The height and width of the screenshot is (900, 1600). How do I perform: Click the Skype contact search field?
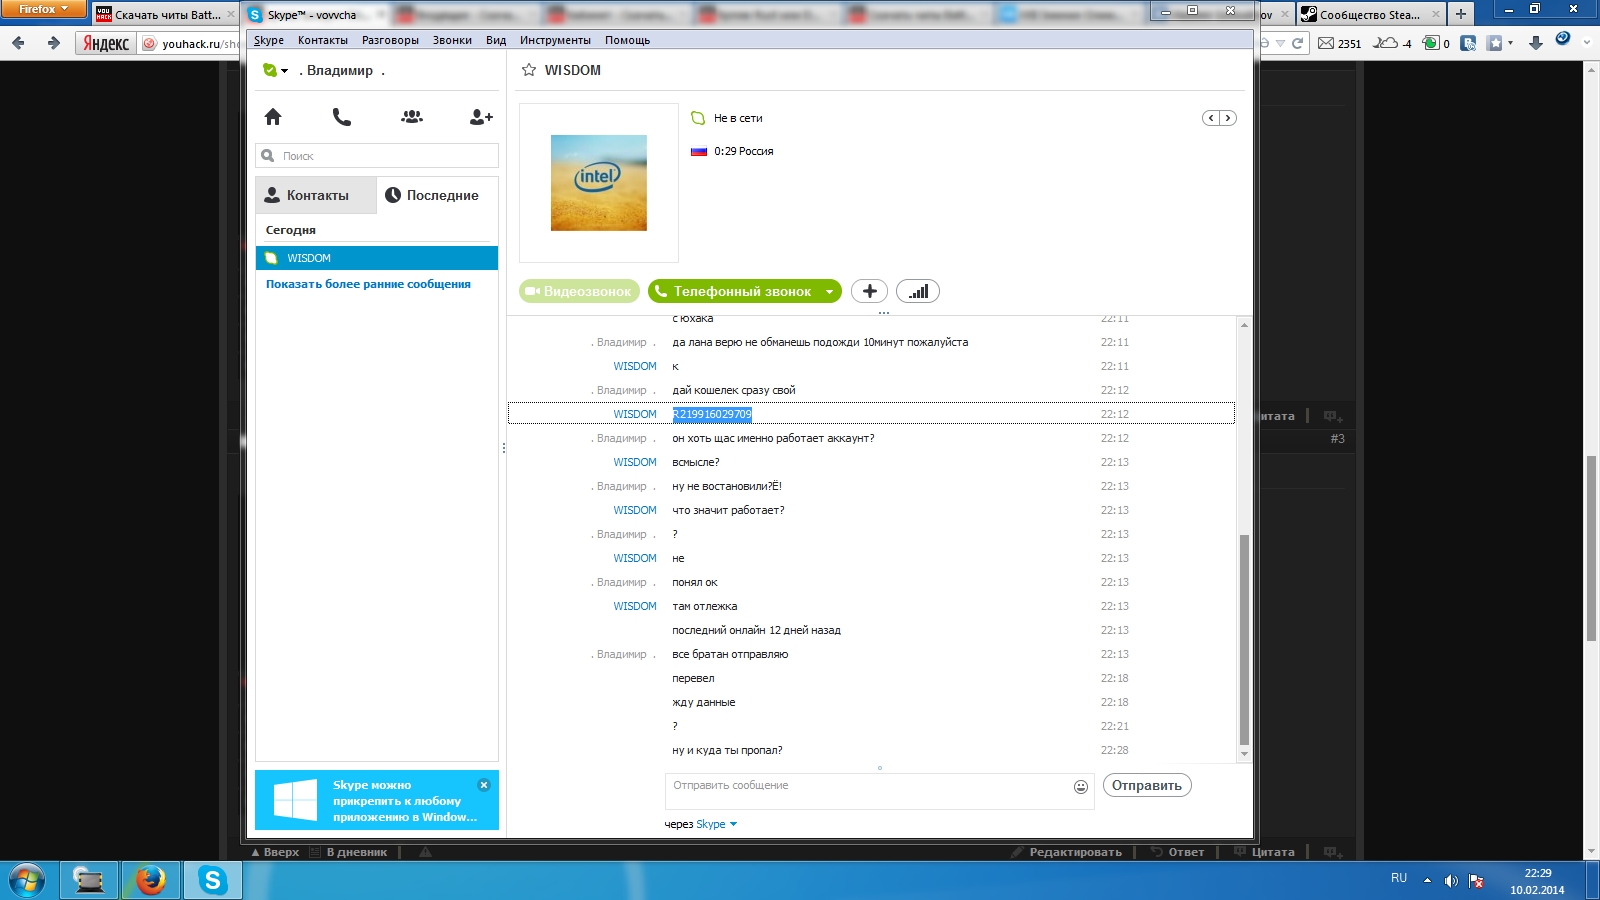(377, 156)
